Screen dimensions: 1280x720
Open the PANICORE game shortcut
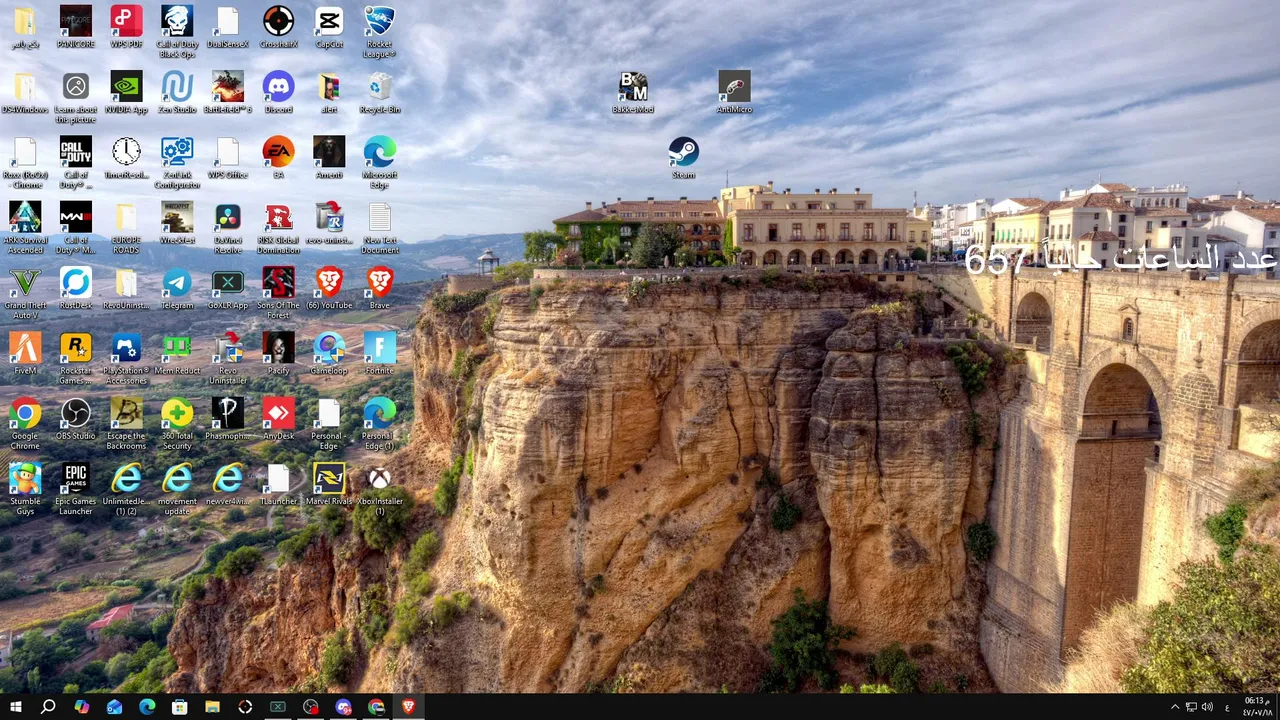tap(76, 27)
